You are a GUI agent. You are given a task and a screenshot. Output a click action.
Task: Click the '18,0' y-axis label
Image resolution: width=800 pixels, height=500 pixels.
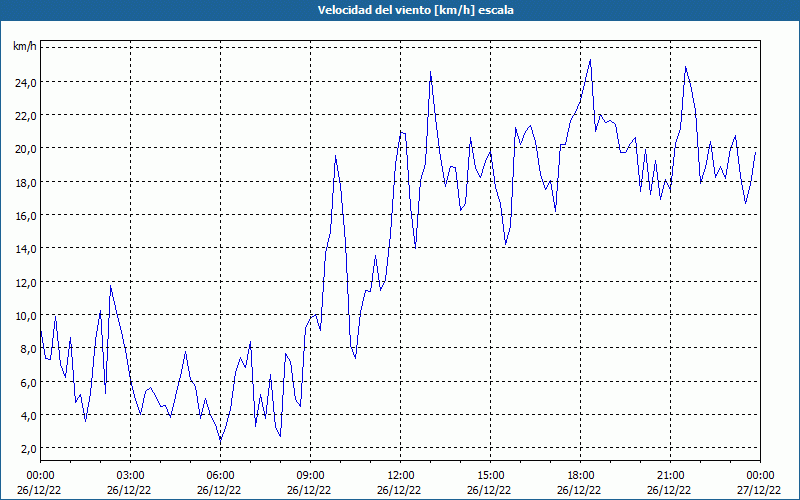26,182
